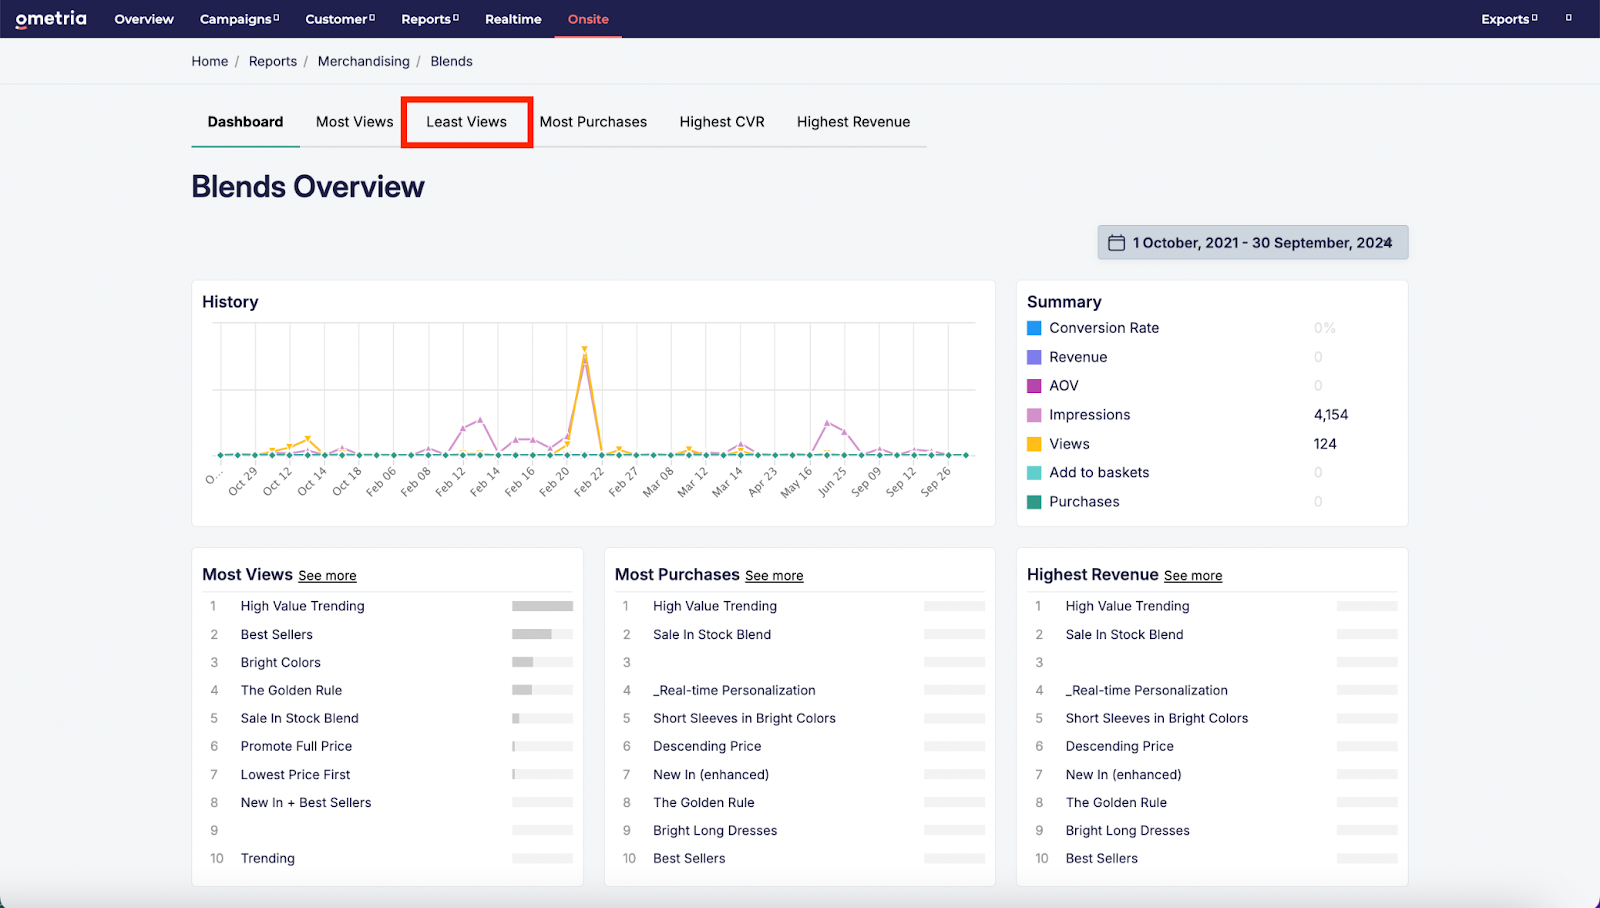Click the magenta AOV color swatch
Image resolution: width=1600 pixels, height=908 pixels.
coord(1034,385)
